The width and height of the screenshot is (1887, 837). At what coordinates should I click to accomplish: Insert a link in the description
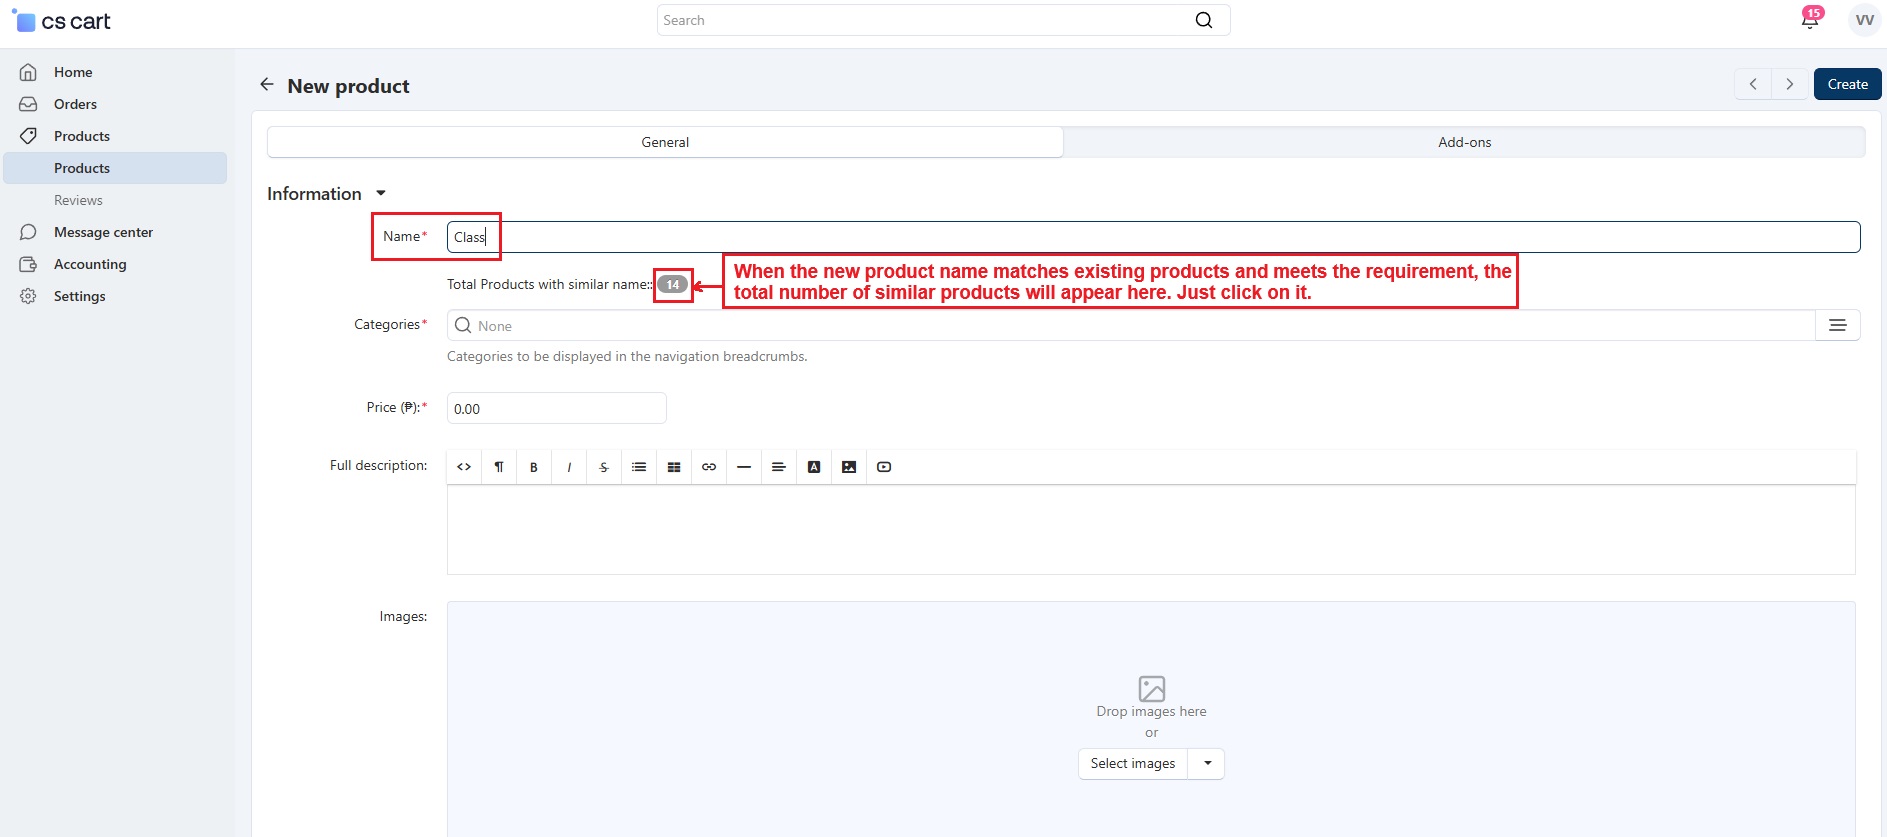(x=709, y=467)
